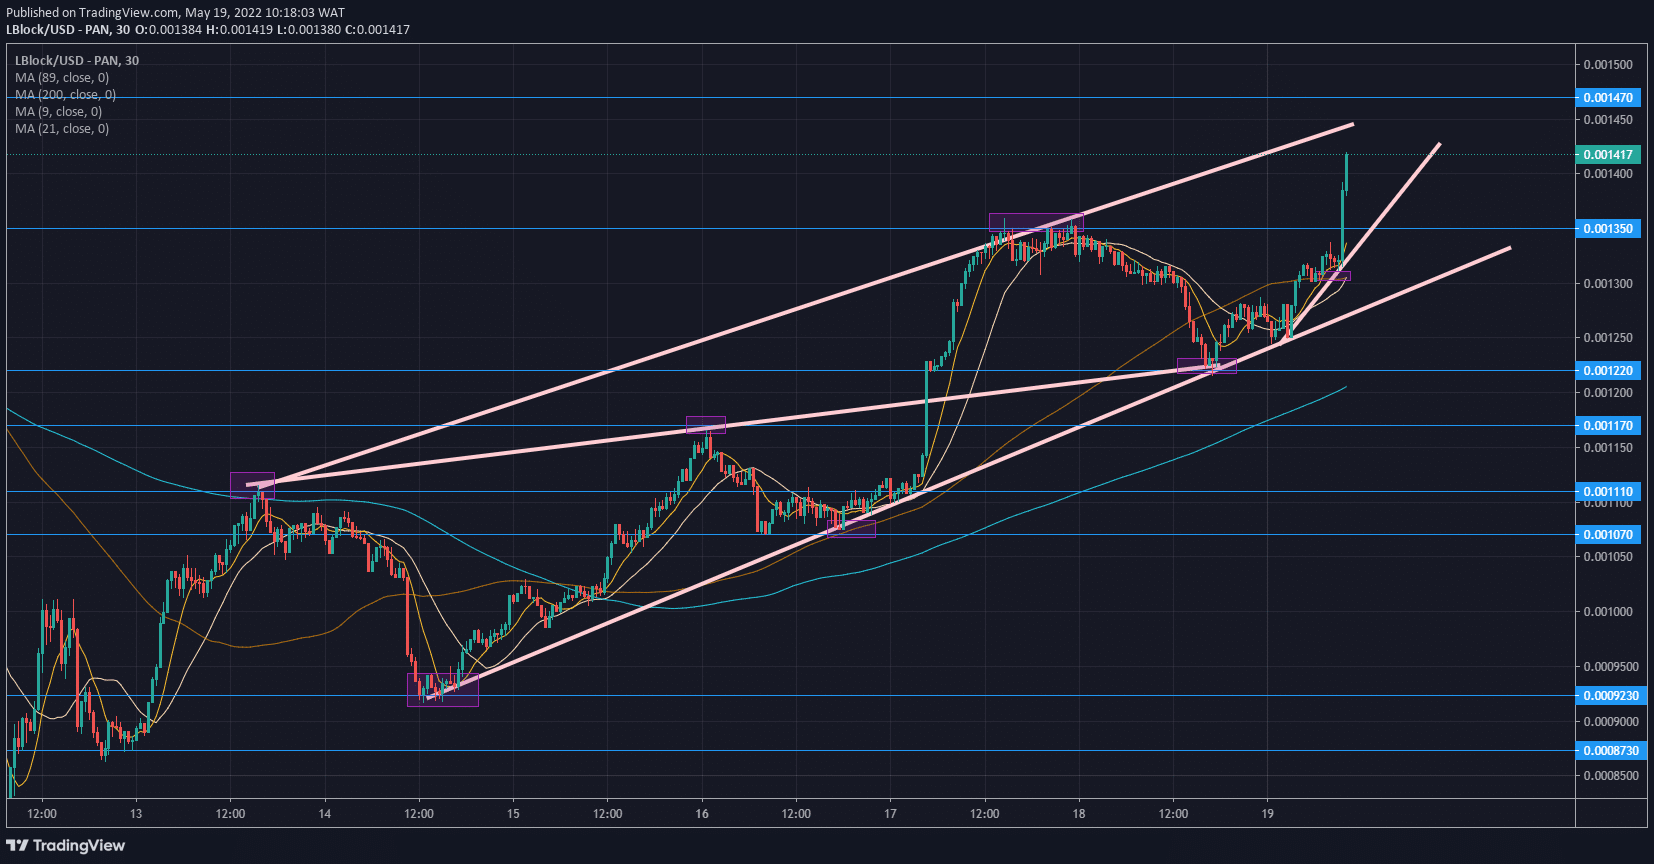This screenshot has width=1654, height=864.
Task: Click the date label 15 on time axis
Action: (x=513, y=814)
